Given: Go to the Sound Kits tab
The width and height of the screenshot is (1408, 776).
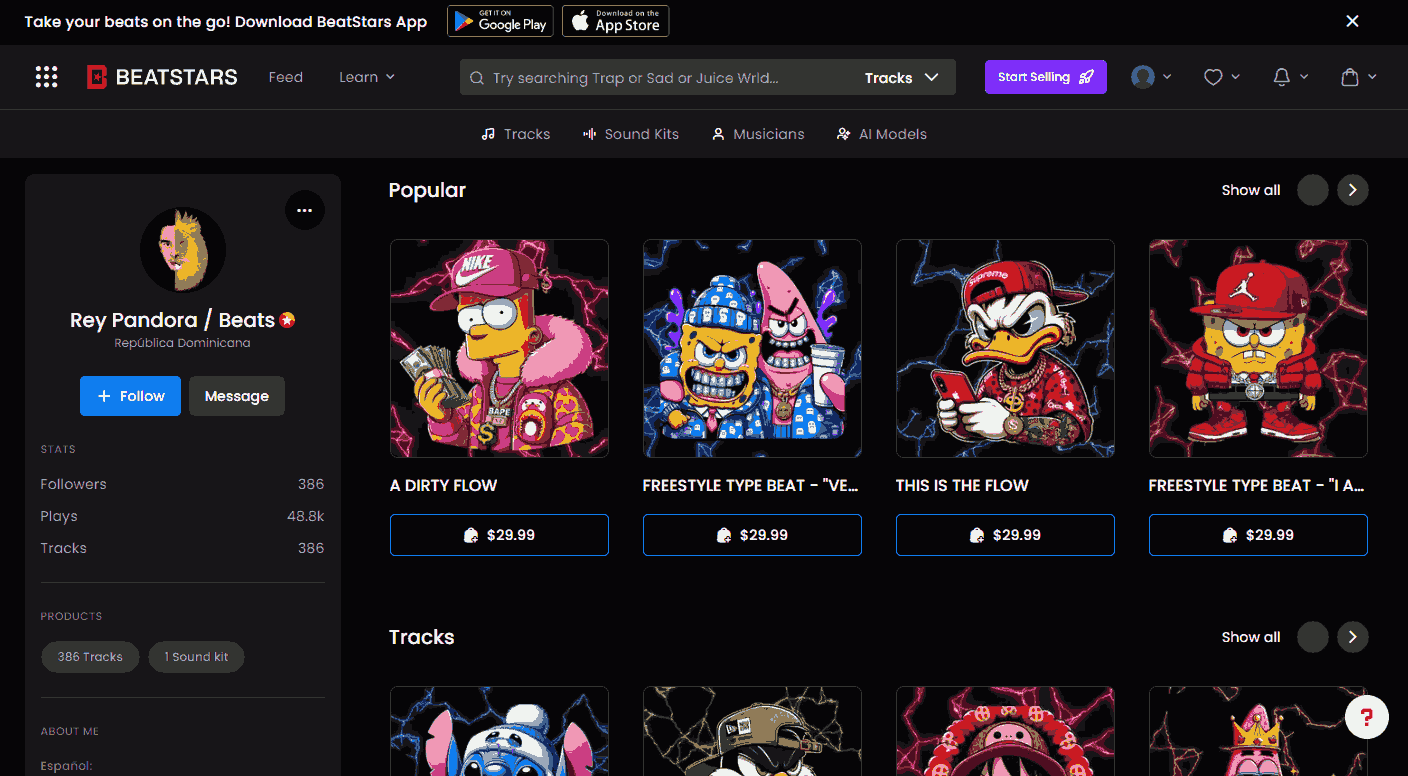Looking at the screenshot, I should 631,134.
